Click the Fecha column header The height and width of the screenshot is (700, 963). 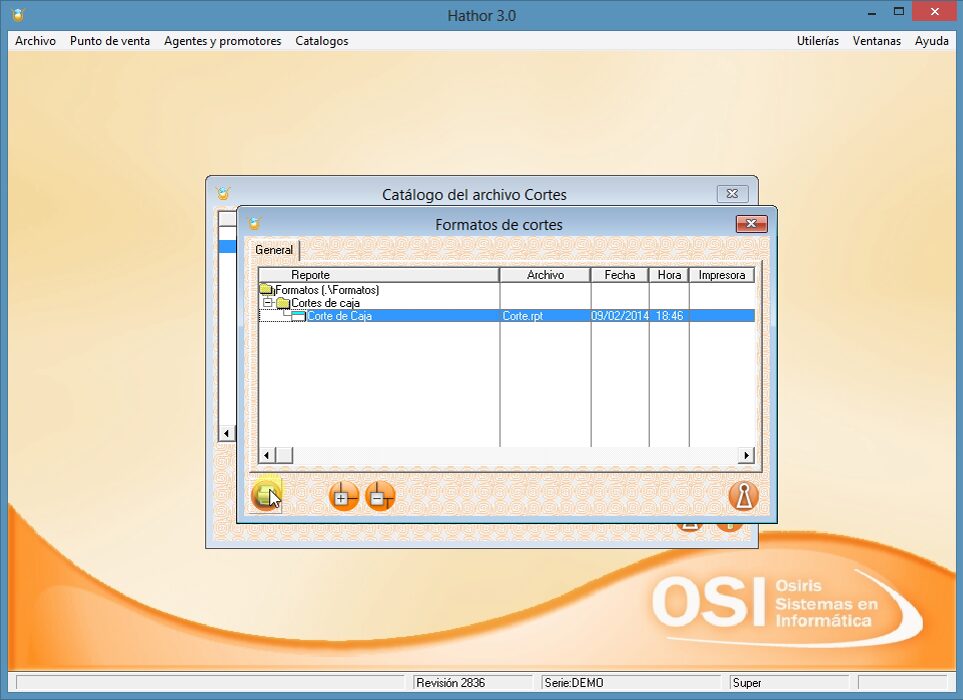tap(620, 275)
